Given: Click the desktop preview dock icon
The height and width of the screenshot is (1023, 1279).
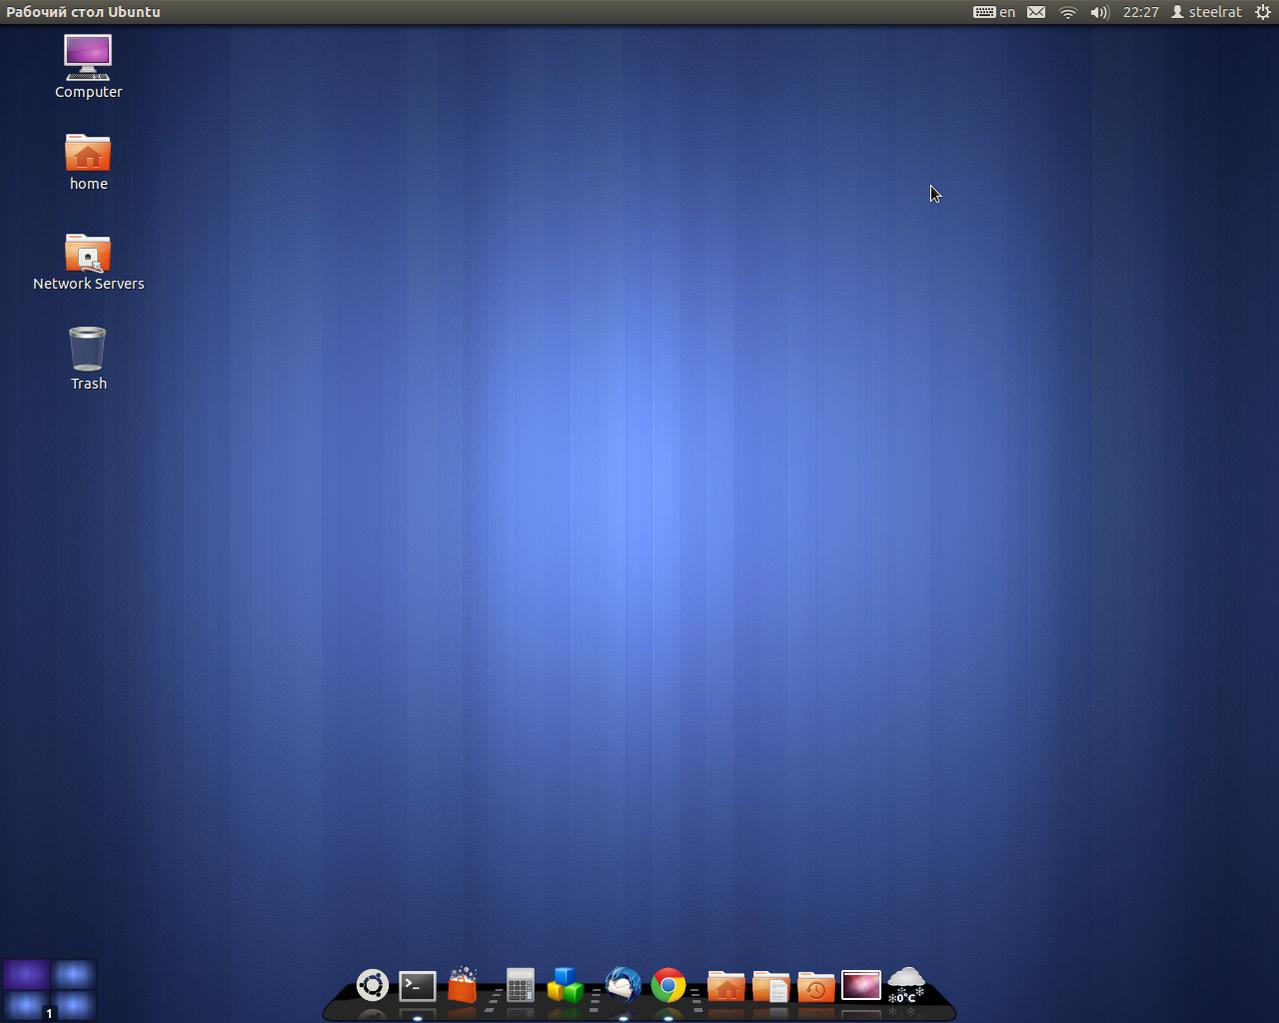Looking at the screenshot, I should click(861, 985).
